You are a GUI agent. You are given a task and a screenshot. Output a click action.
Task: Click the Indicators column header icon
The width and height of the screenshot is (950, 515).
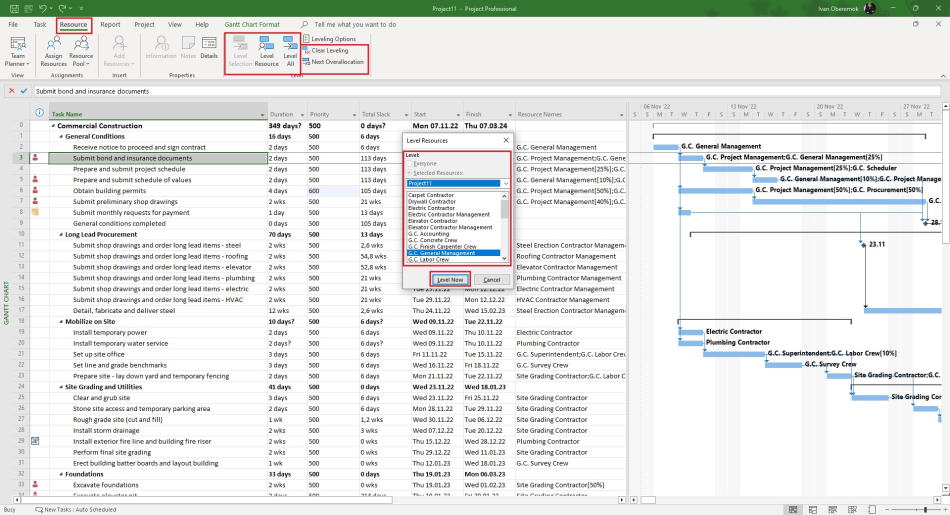tap(39, 113)
